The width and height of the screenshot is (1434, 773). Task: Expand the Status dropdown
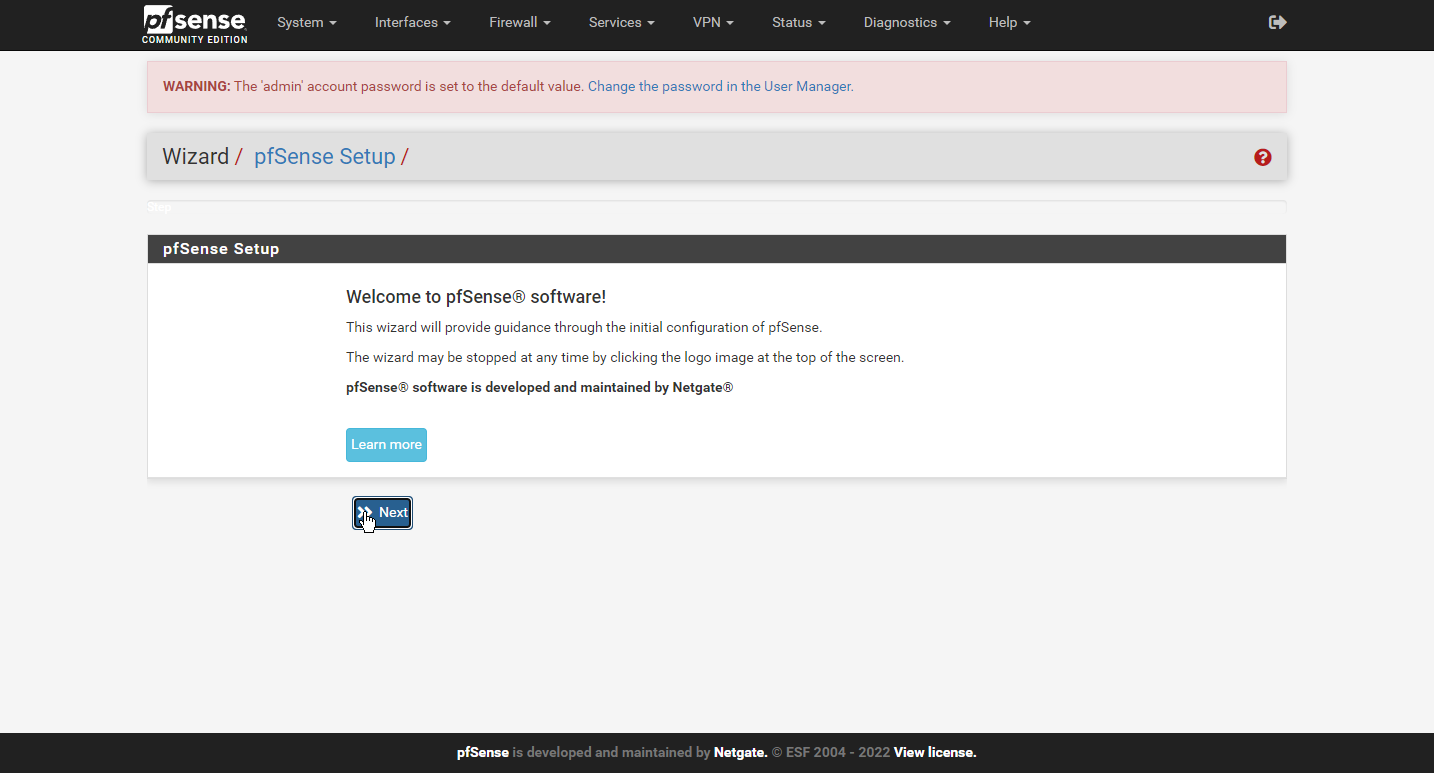click(799, 22)
